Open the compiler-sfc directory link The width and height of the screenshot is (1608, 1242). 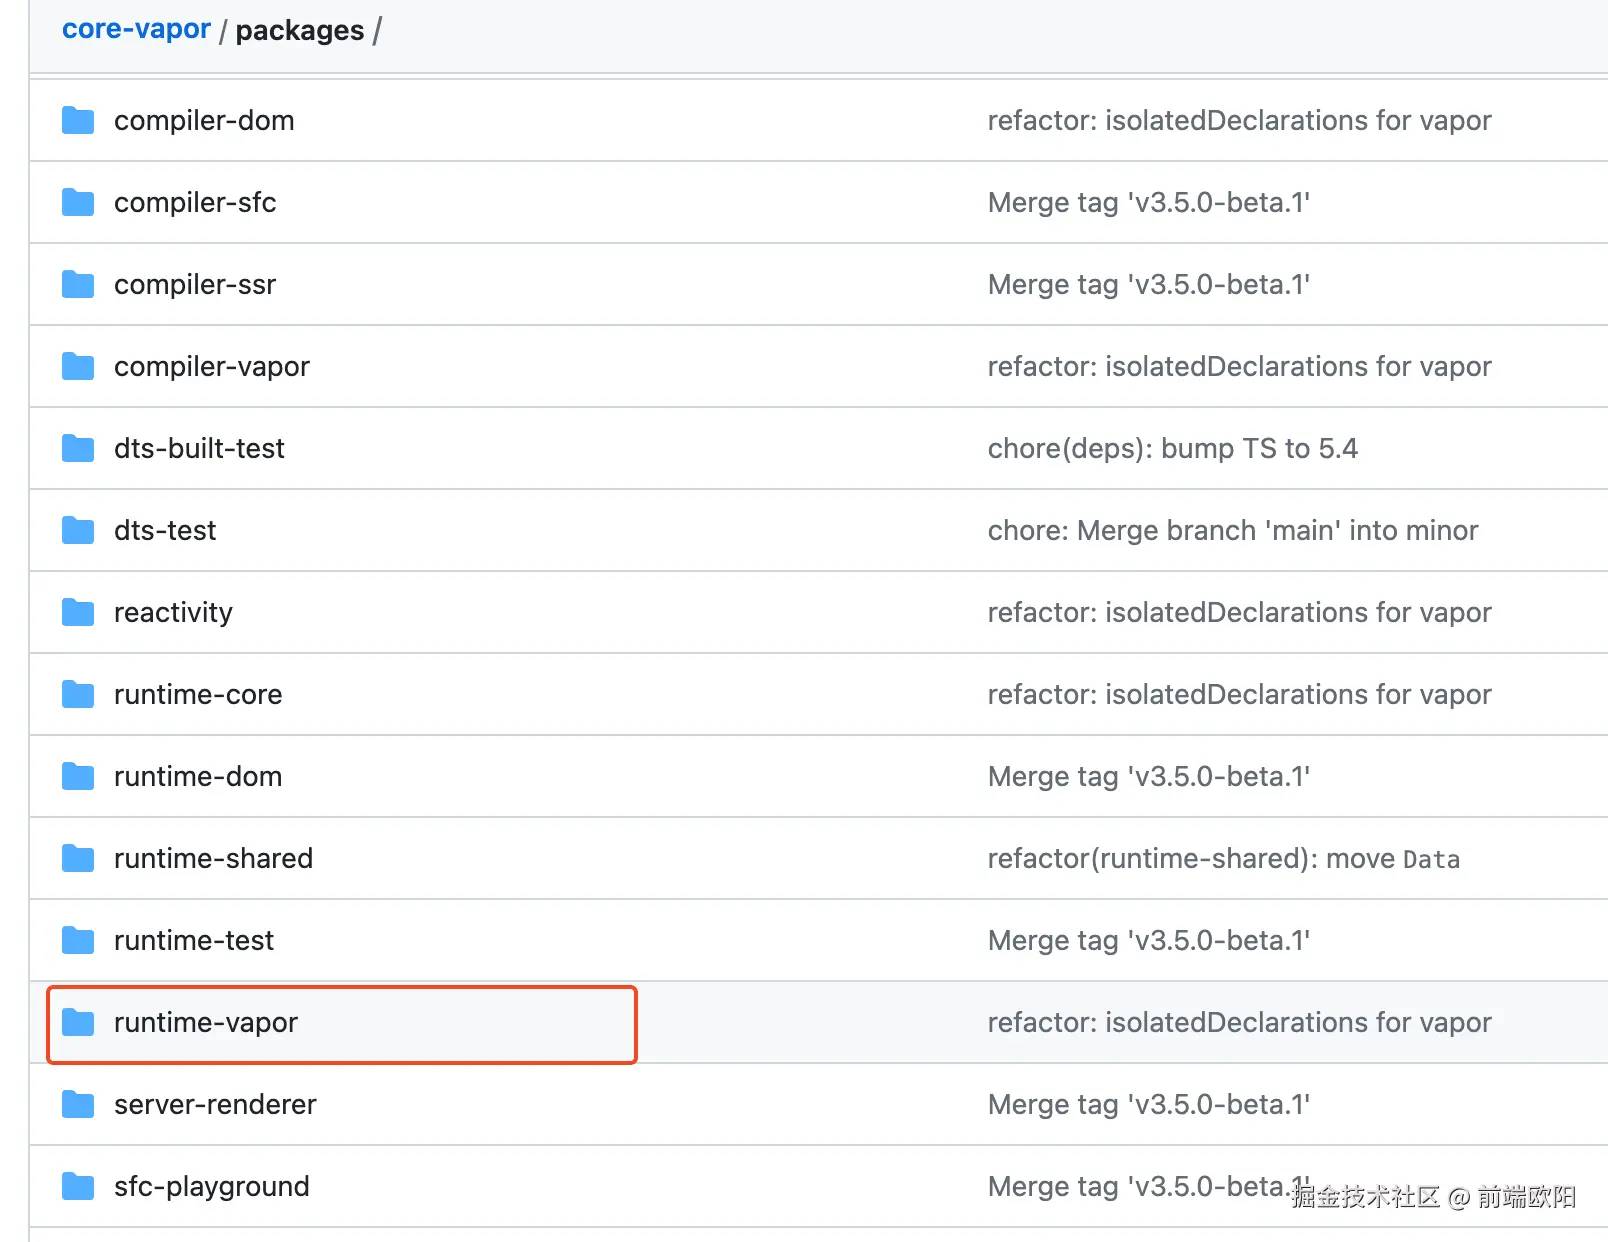195,203
